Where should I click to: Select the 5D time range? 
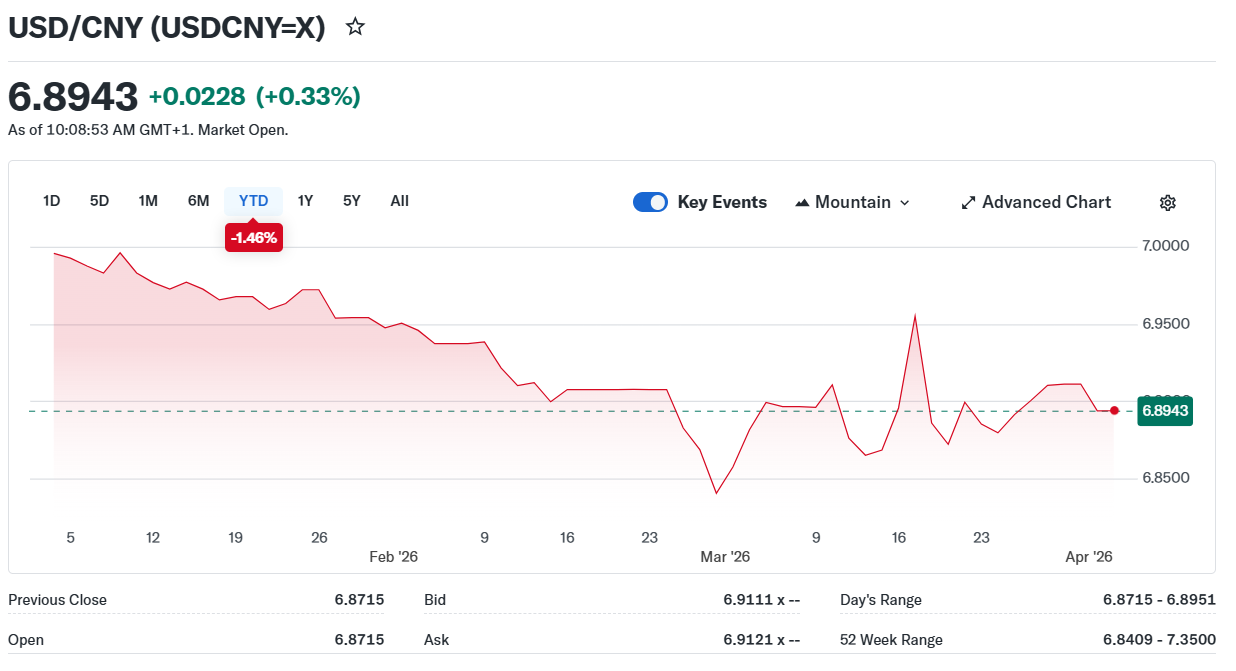click(99, 201)
